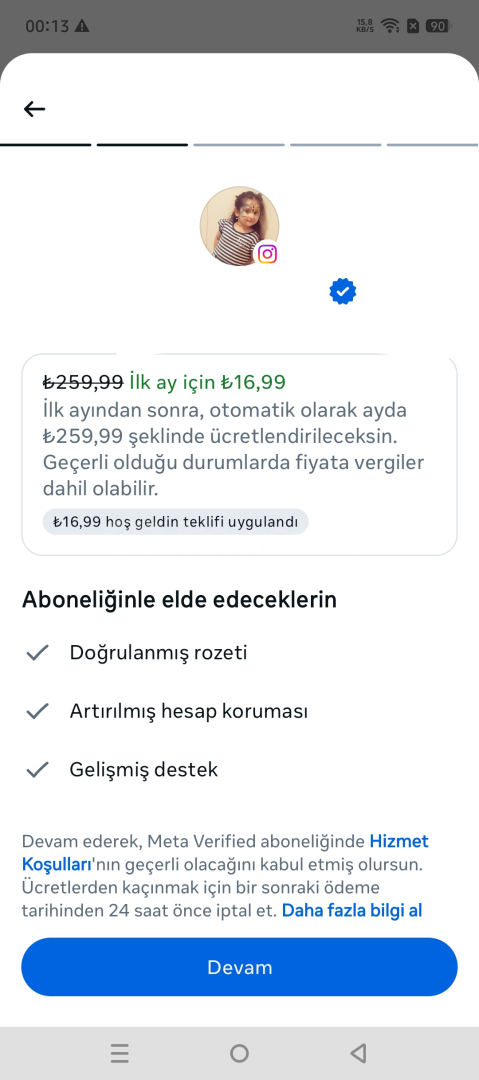Click the Instagram logo badge on avatar

click(x=267, y=254)
